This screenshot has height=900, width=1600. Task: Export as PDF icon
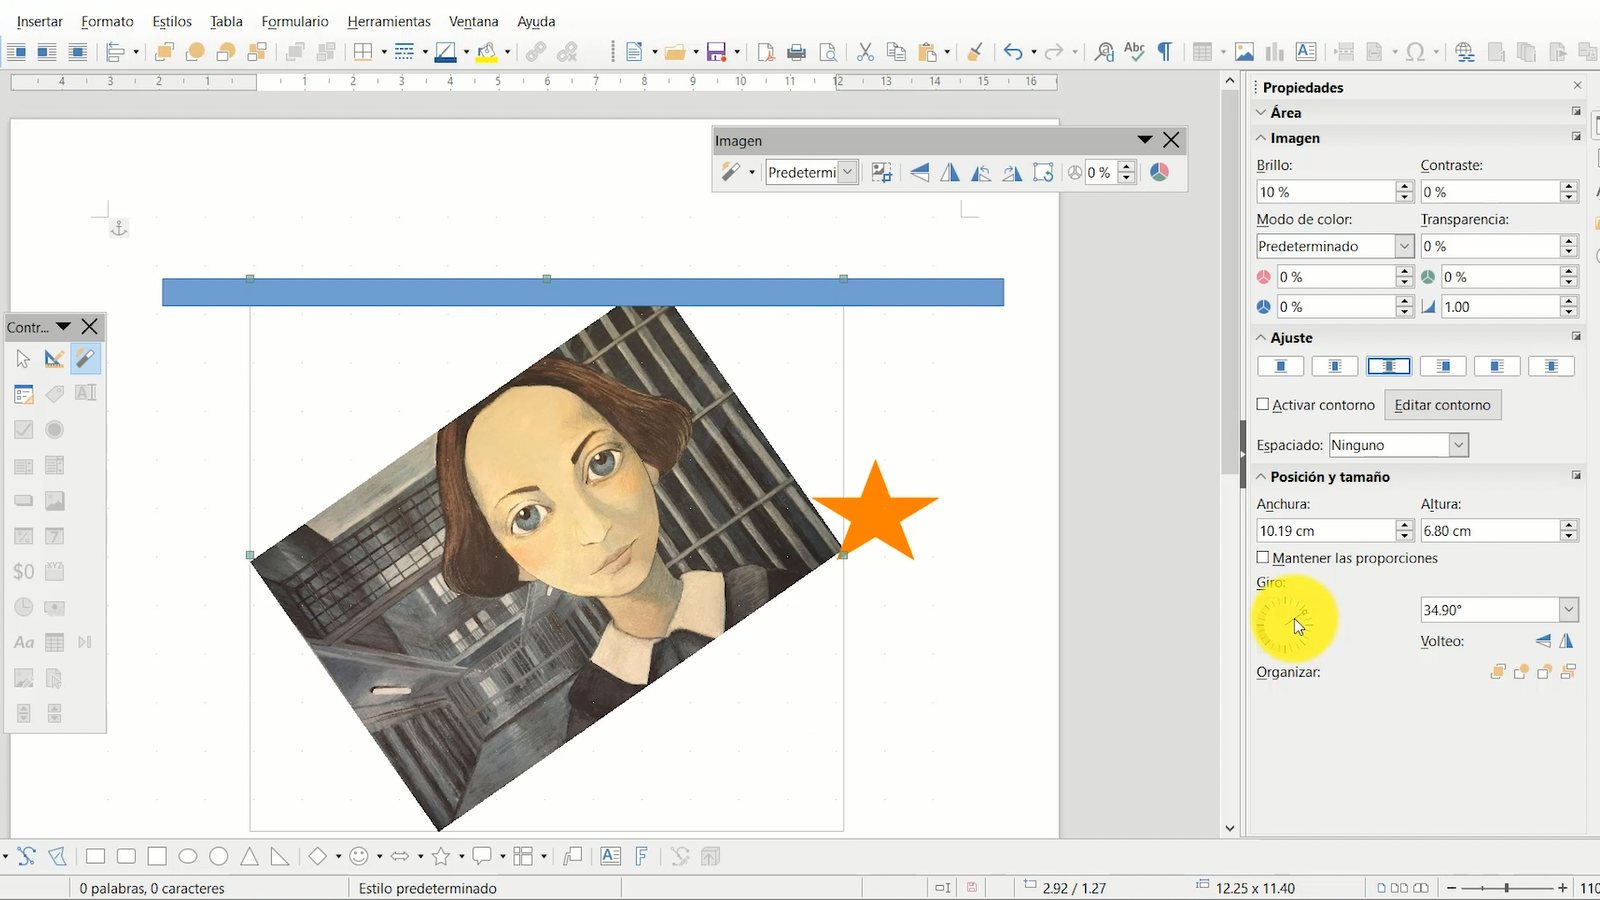[x=766, y=52]
